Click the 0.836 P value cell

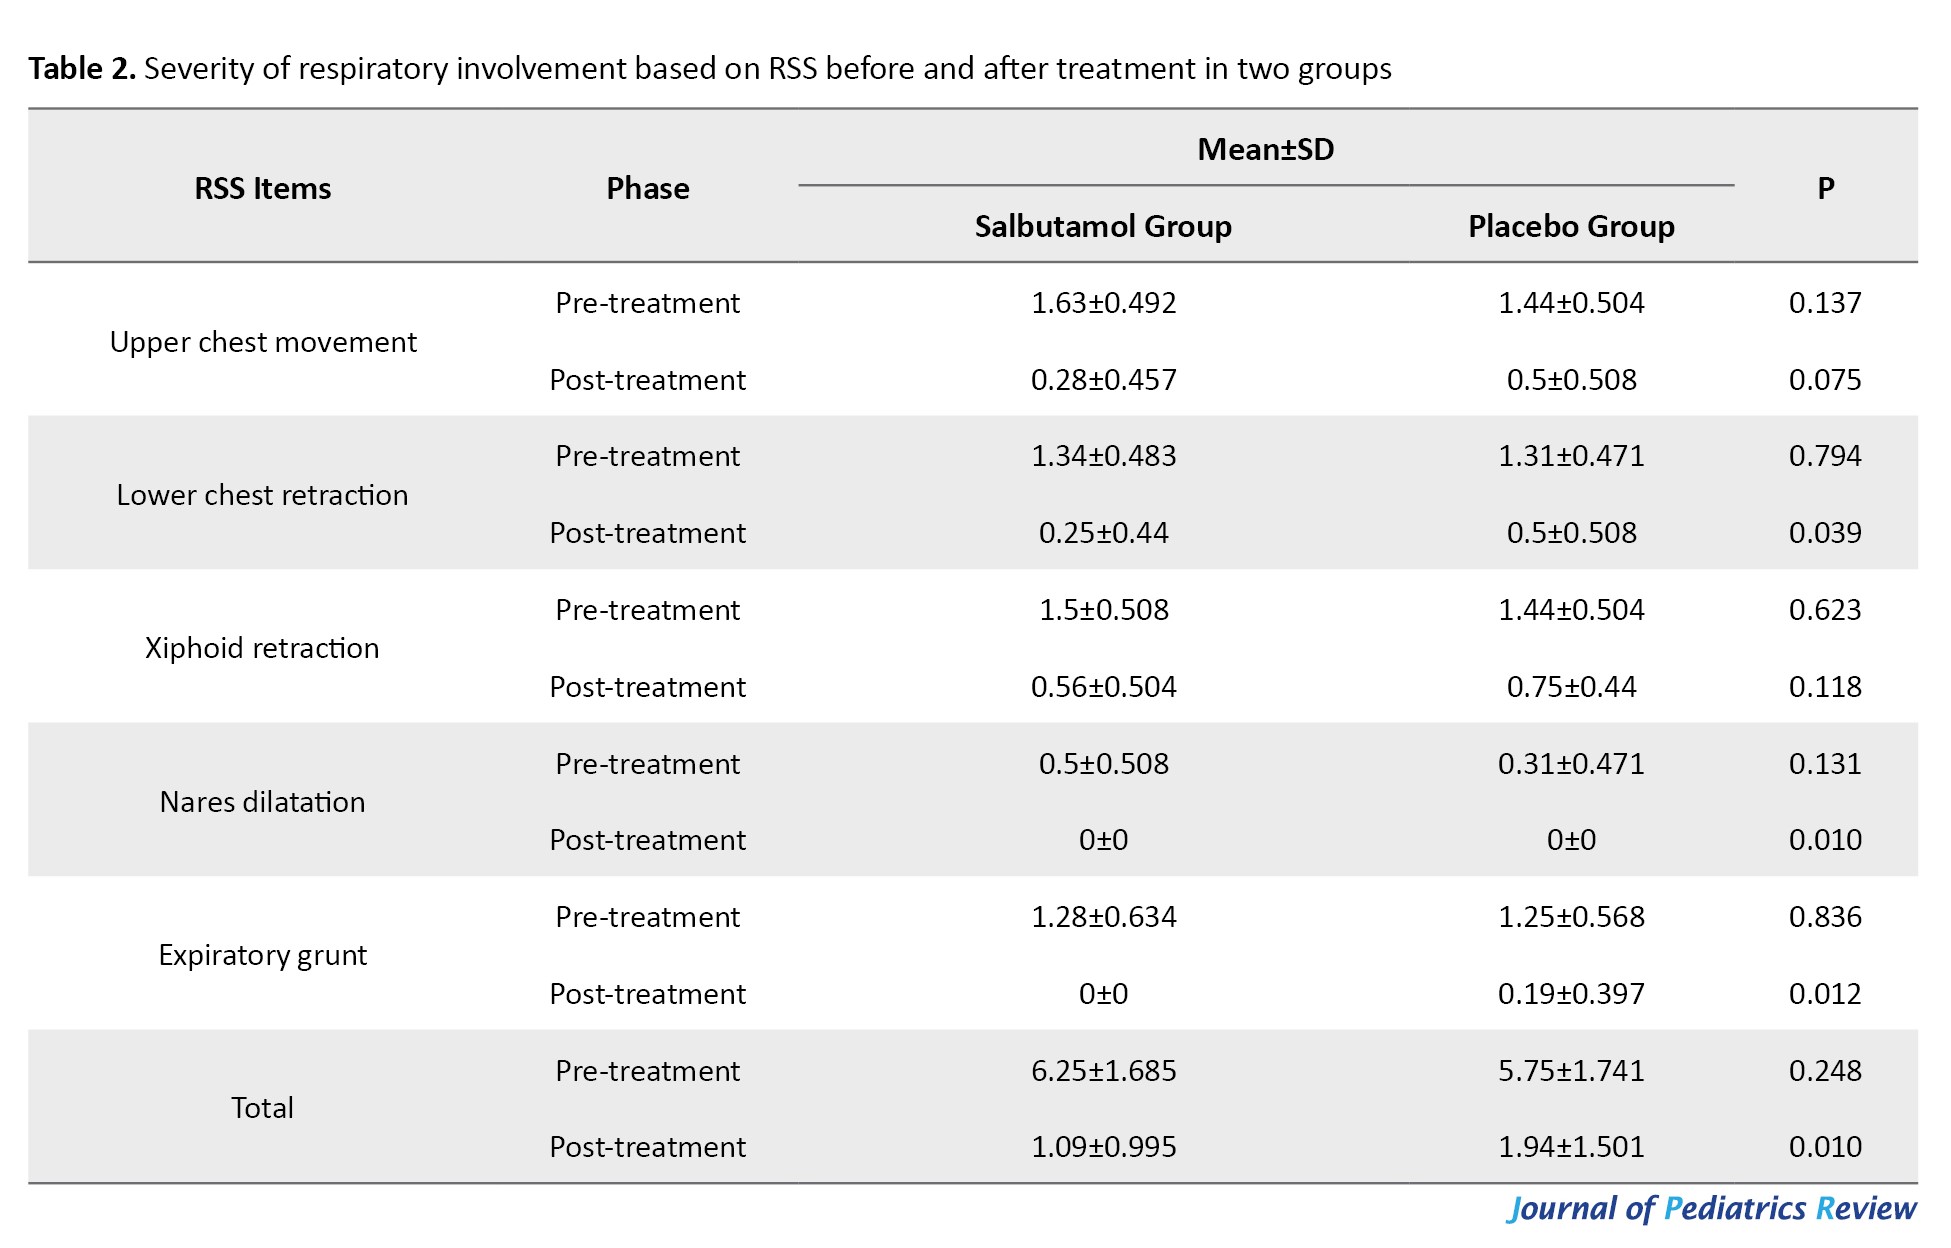[1825, 916]
